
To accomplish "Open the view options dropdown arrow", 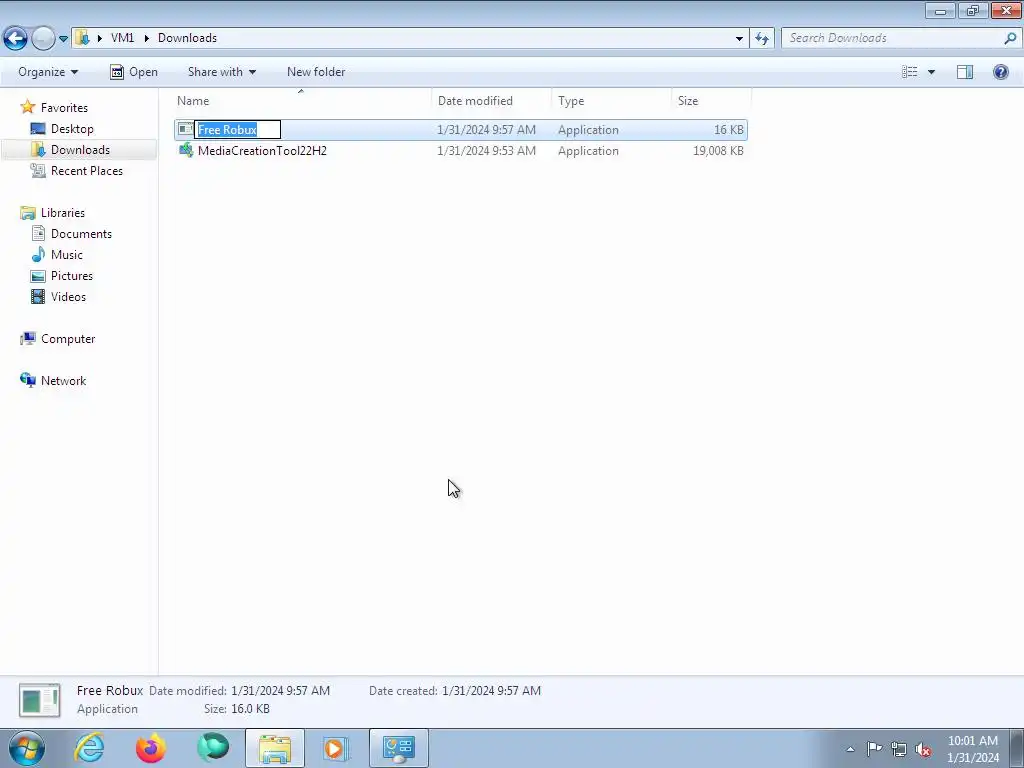I will tap(931, 72).
